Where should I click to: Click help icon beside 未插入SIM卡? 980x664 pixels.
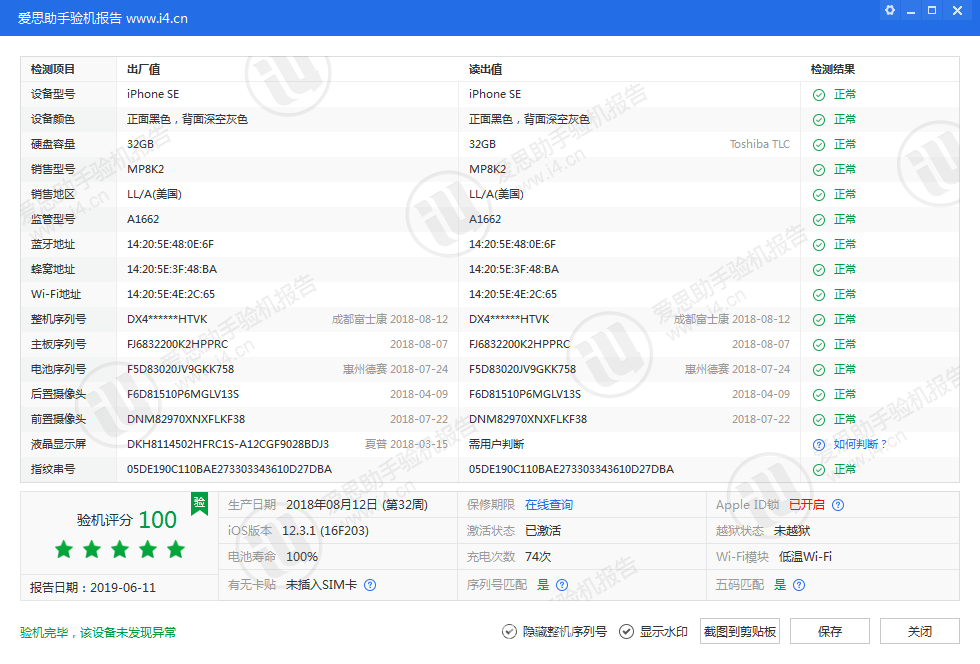click(x=370, y=585)
